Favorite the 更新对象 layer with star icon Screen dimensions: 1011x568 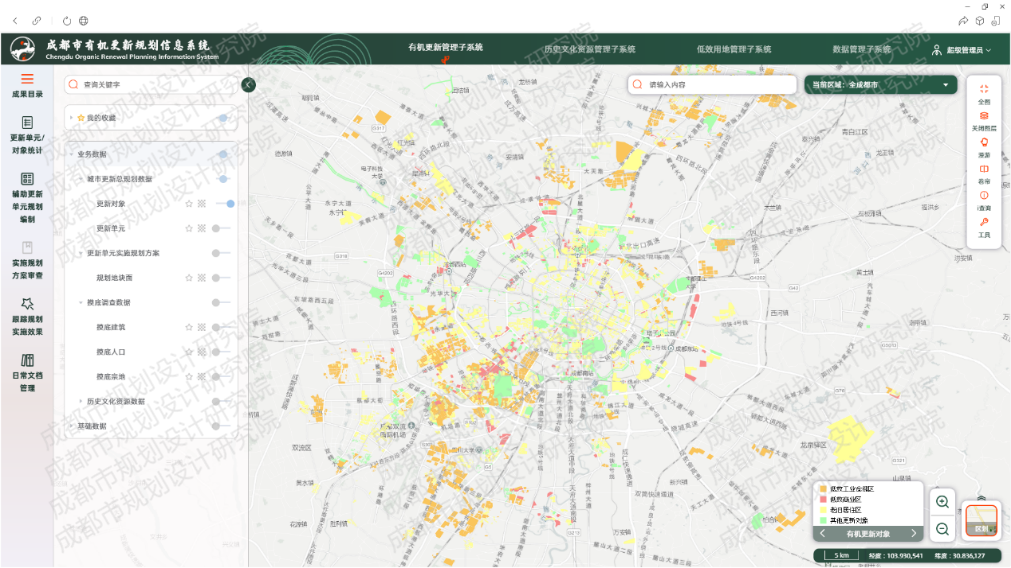[189, 204]
